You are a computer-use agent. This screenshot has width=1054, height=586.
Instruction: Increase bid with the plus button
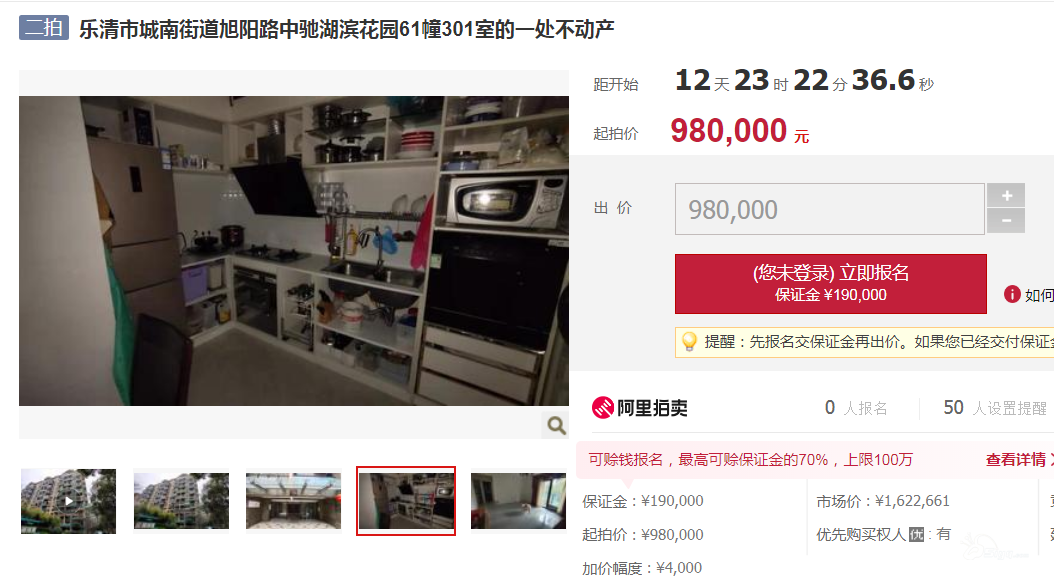pyautogui.click(x=1006, y=196)
